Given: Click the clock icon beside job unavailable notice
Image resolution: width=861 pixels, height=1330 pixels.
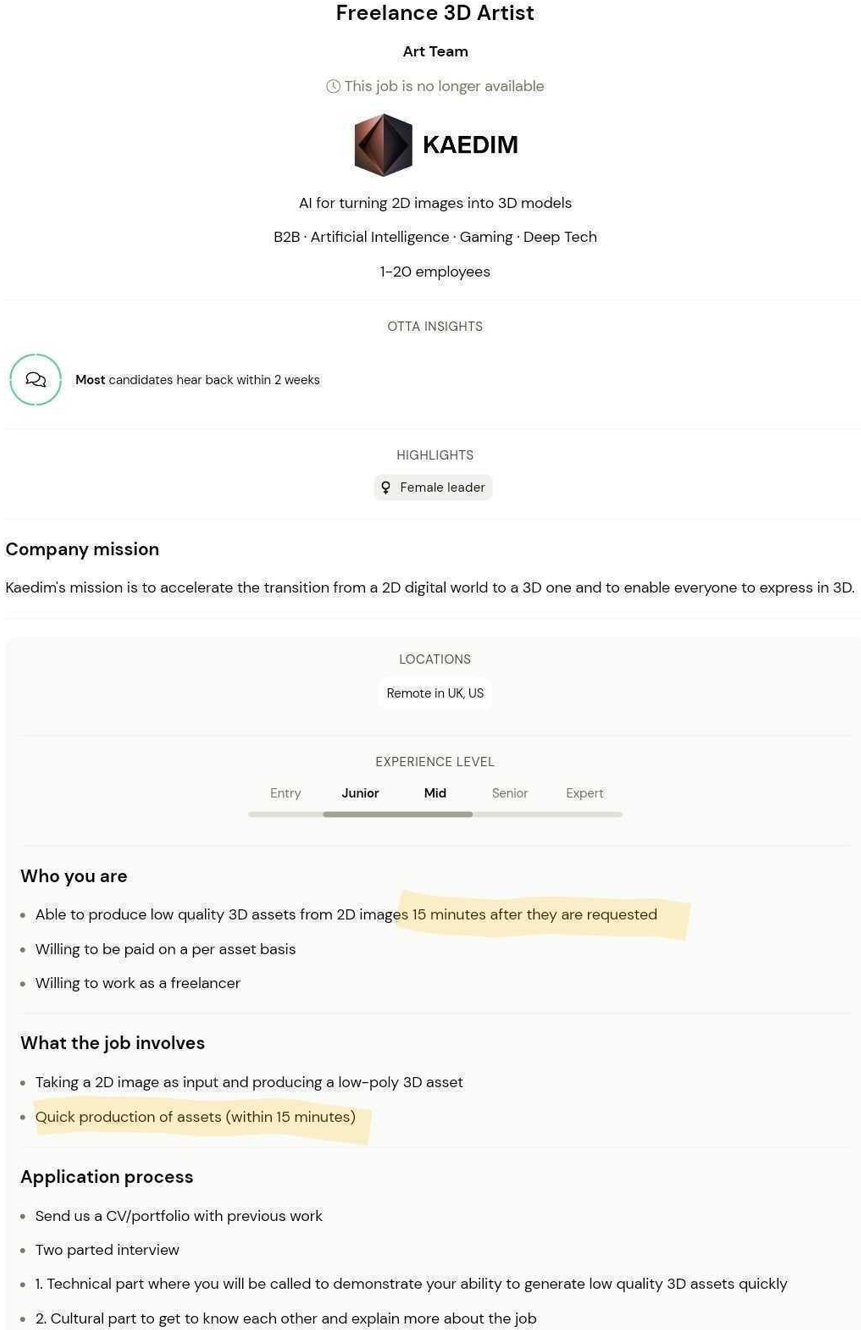Looking at the screenshot, I should (333, 86).
